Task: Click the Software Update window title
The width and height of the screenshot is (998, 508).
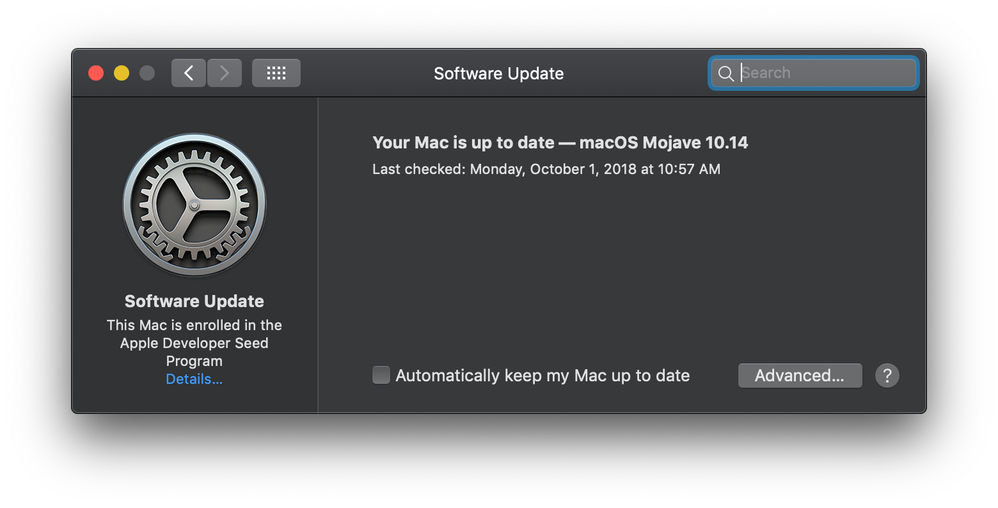Action: click(498, 74)
